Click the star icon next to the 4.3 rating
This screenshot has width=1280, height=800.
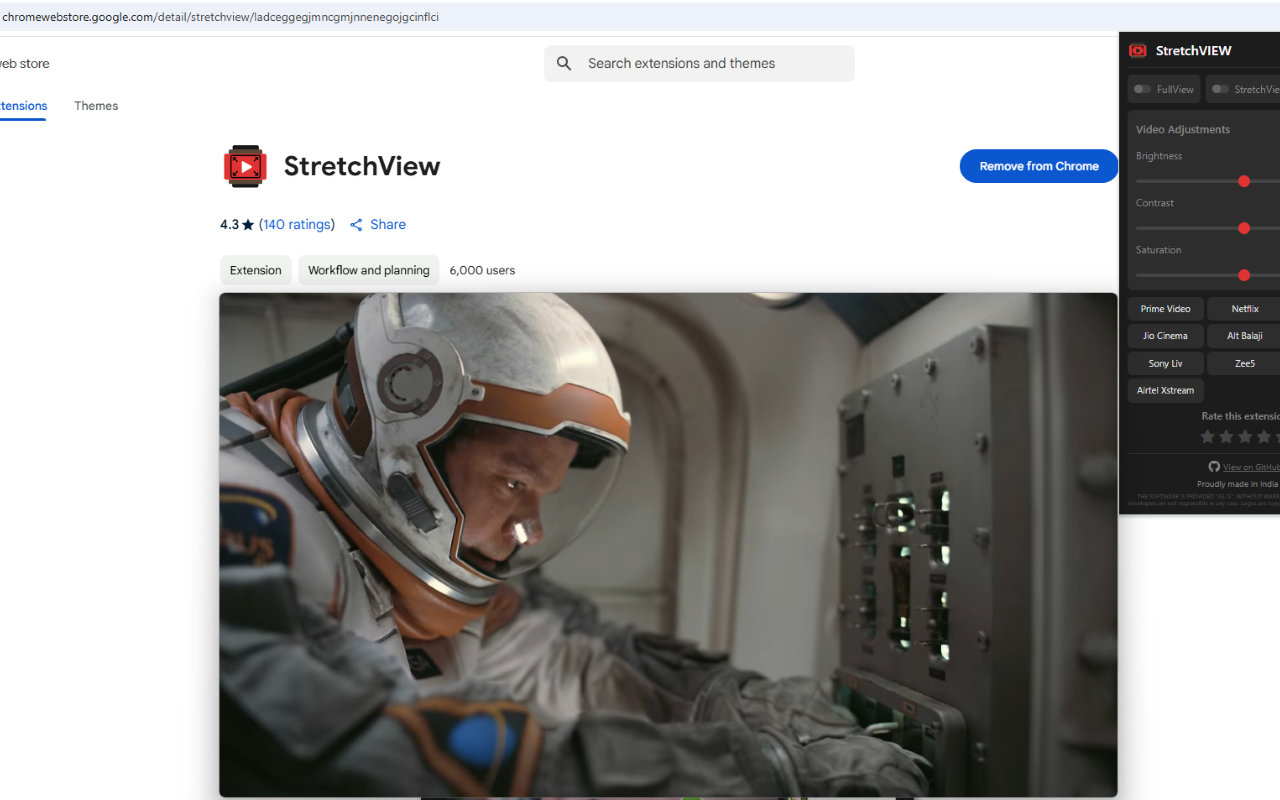coord(247,224)
